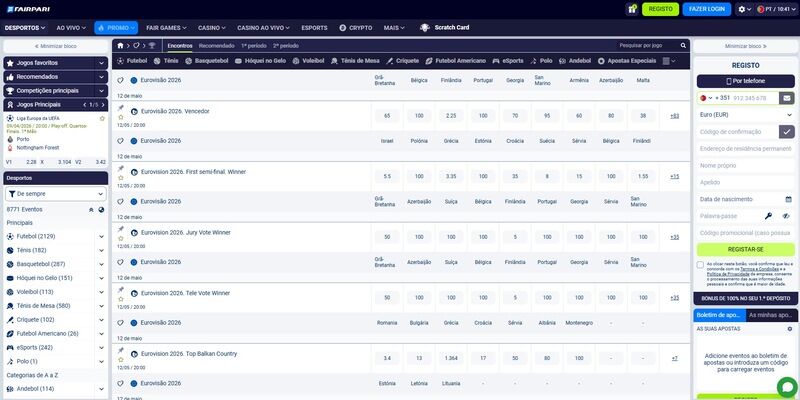Favorite the Eurovision 2026. Top Balkan Country star
Screen dimensions: 800x400
(121, 360)
